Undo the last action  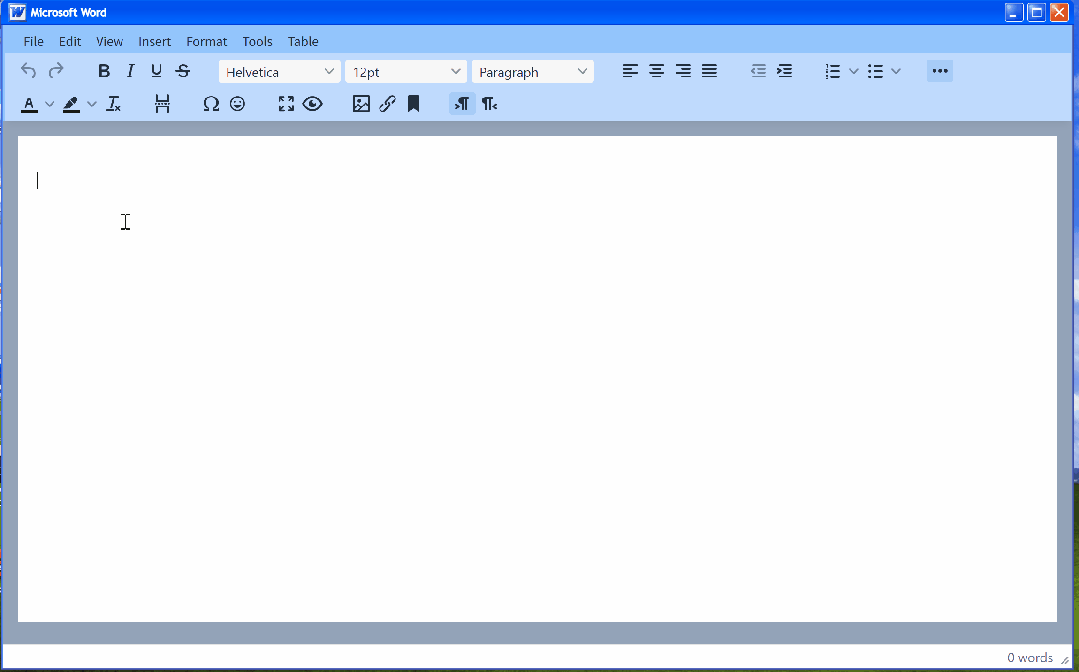(x=28, y=70)
